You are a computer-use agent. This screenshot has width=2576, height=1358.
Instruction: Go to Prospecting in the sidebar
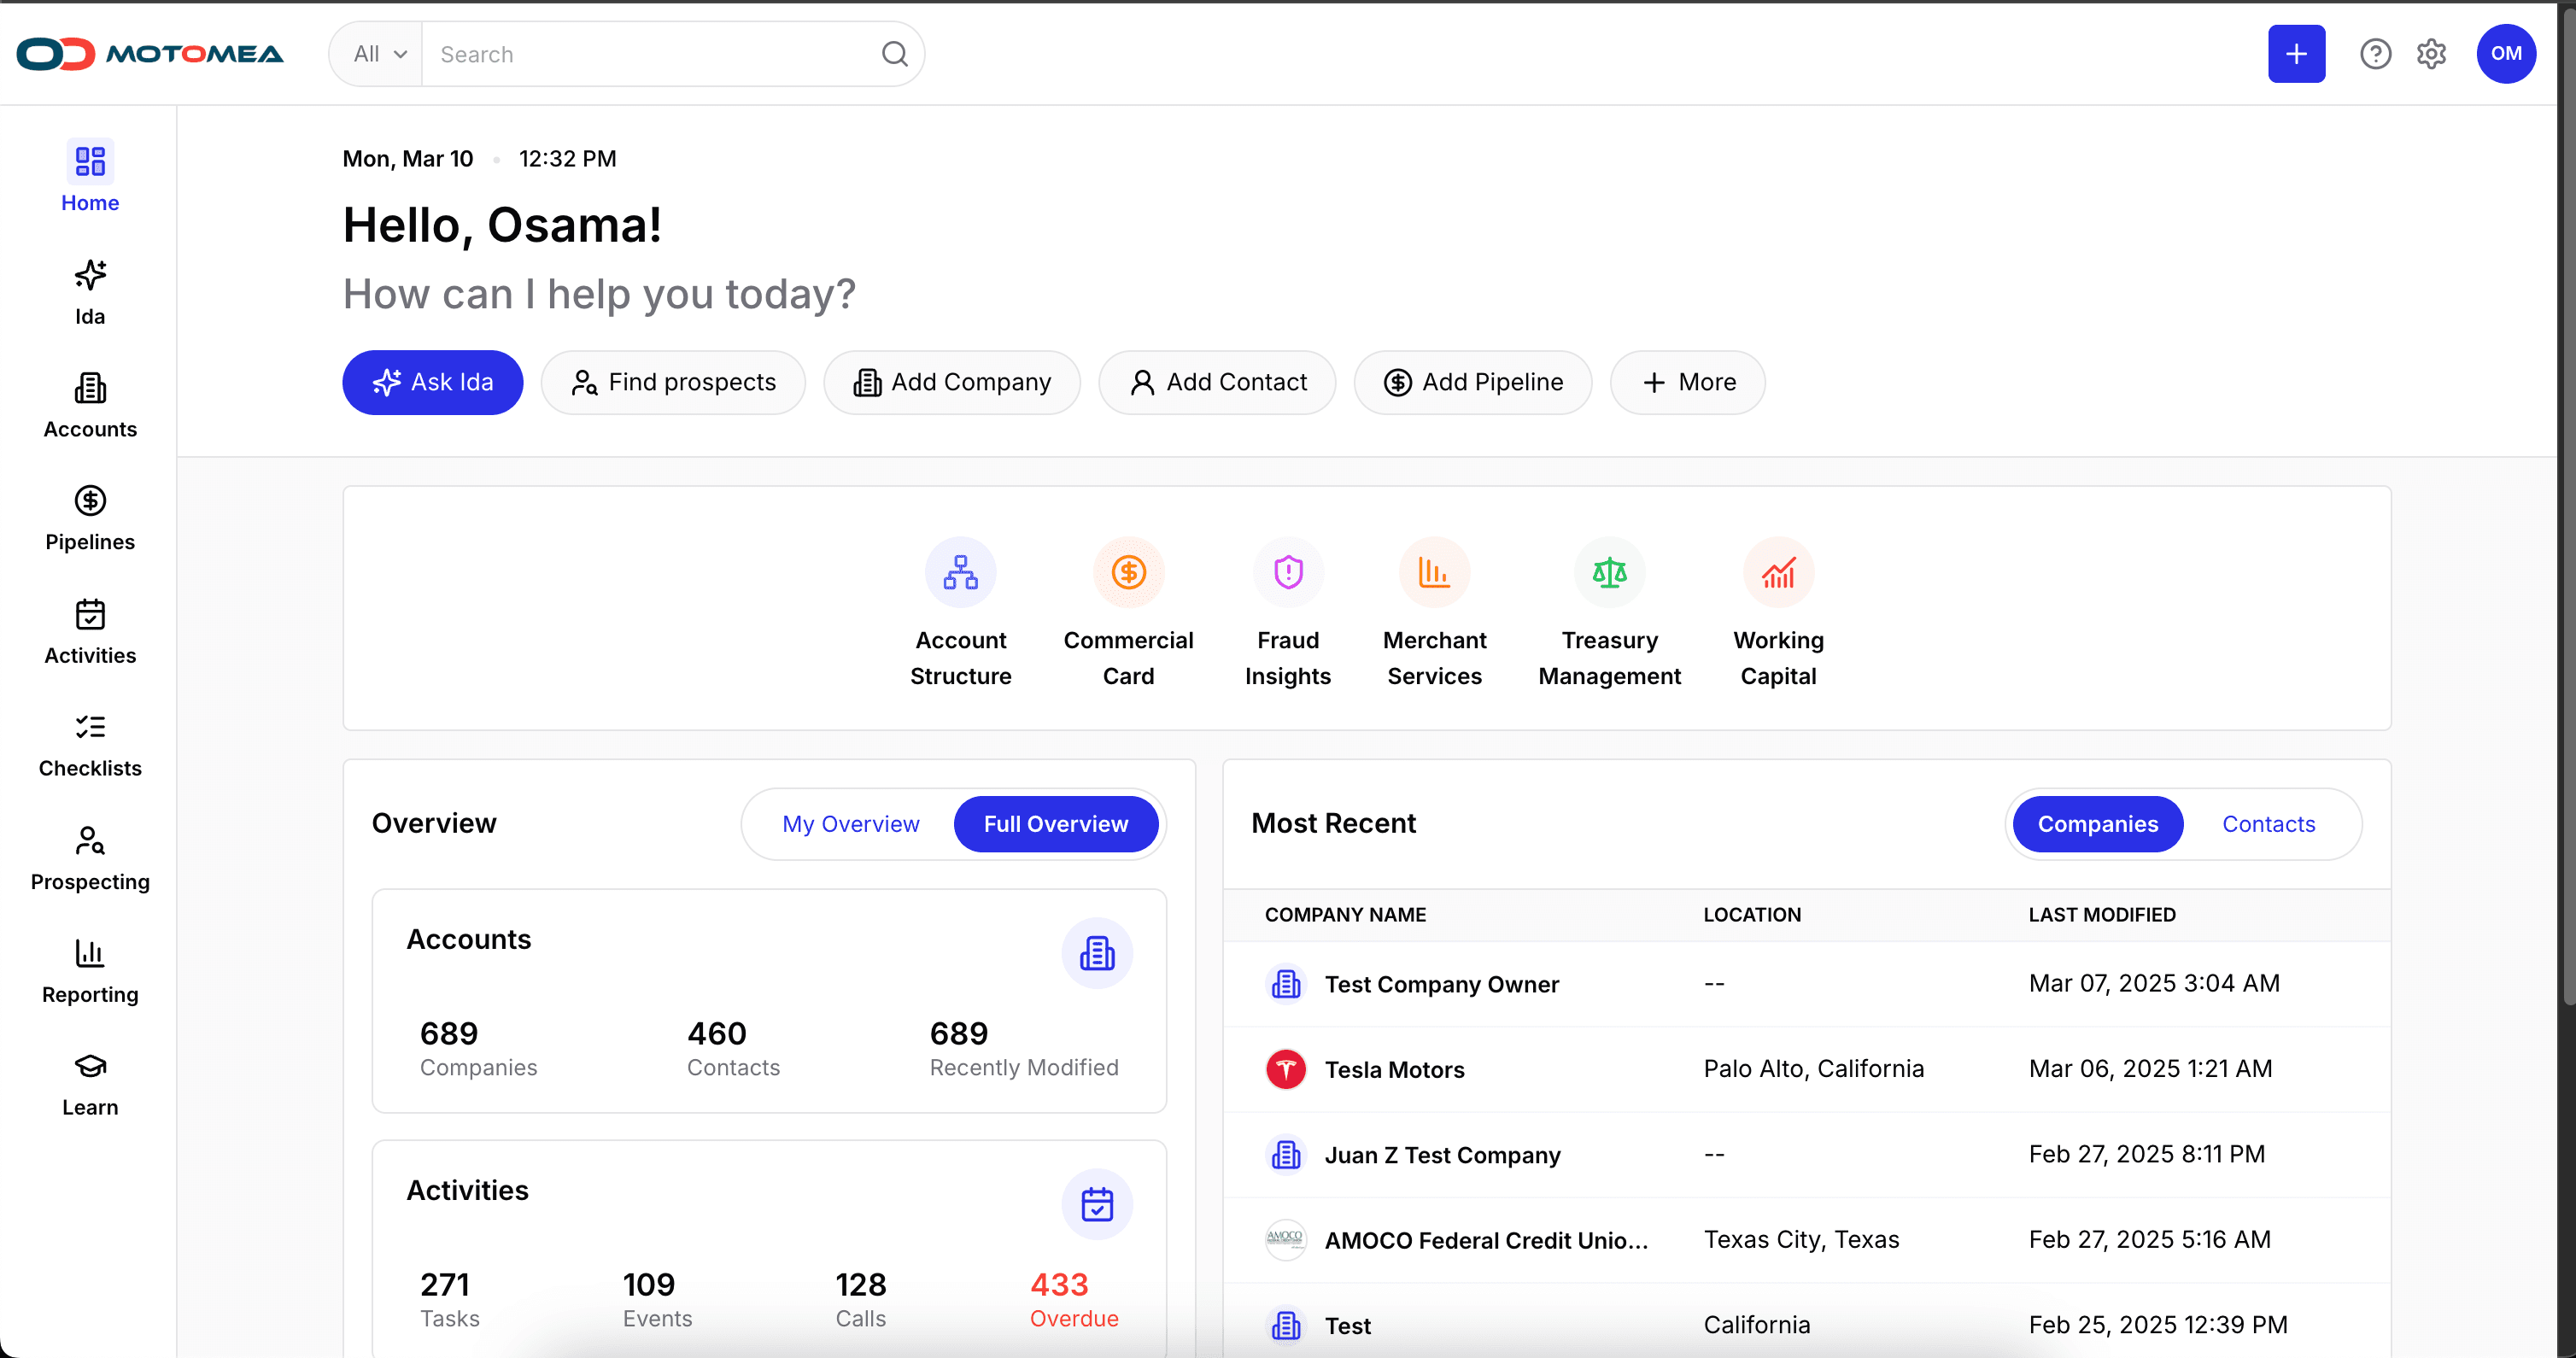[x=90, y=858]
